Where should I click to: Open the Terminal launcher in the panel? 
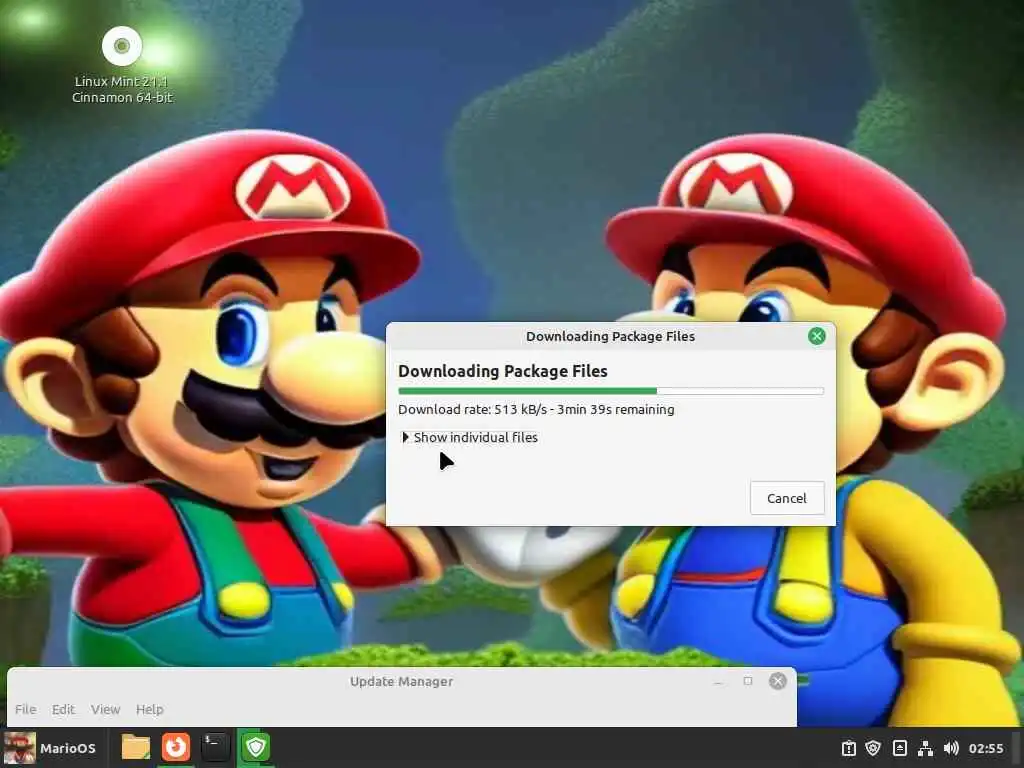click(x=215, y=747)
